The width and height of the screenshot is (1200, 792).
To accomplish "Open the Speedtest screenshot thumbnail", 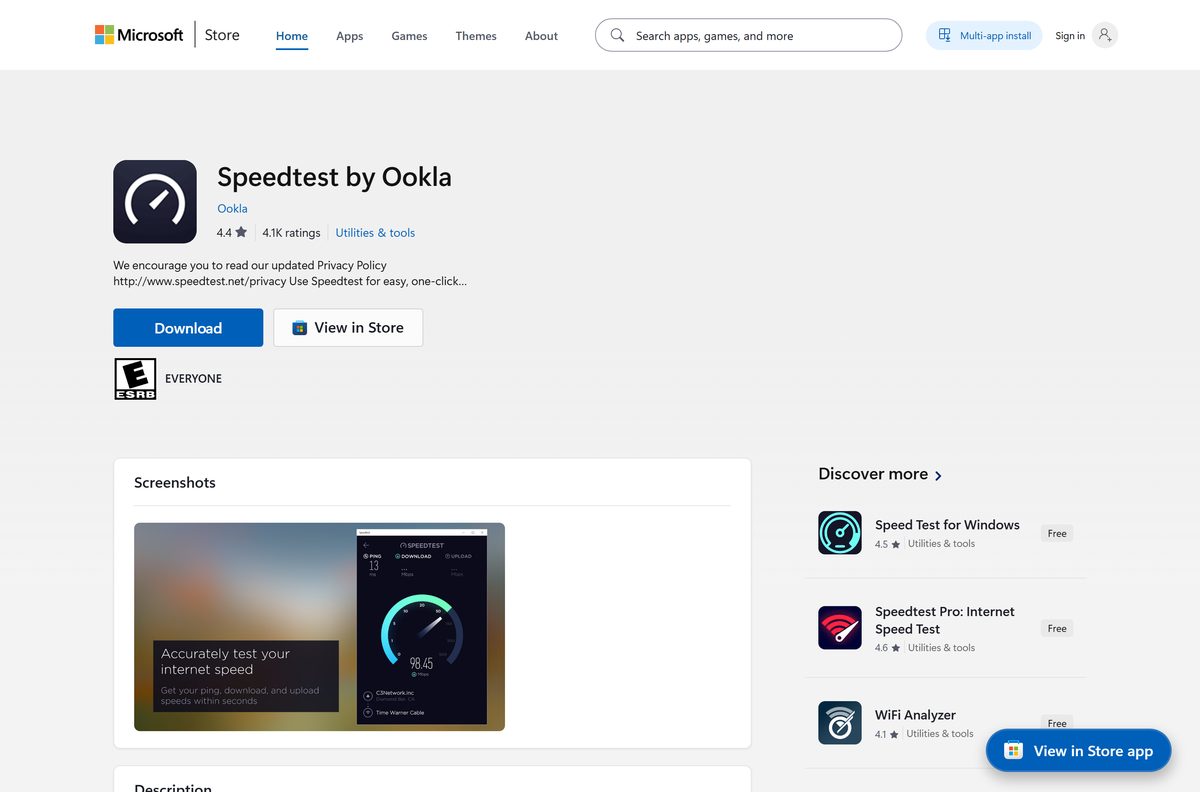I will point(319,627).
